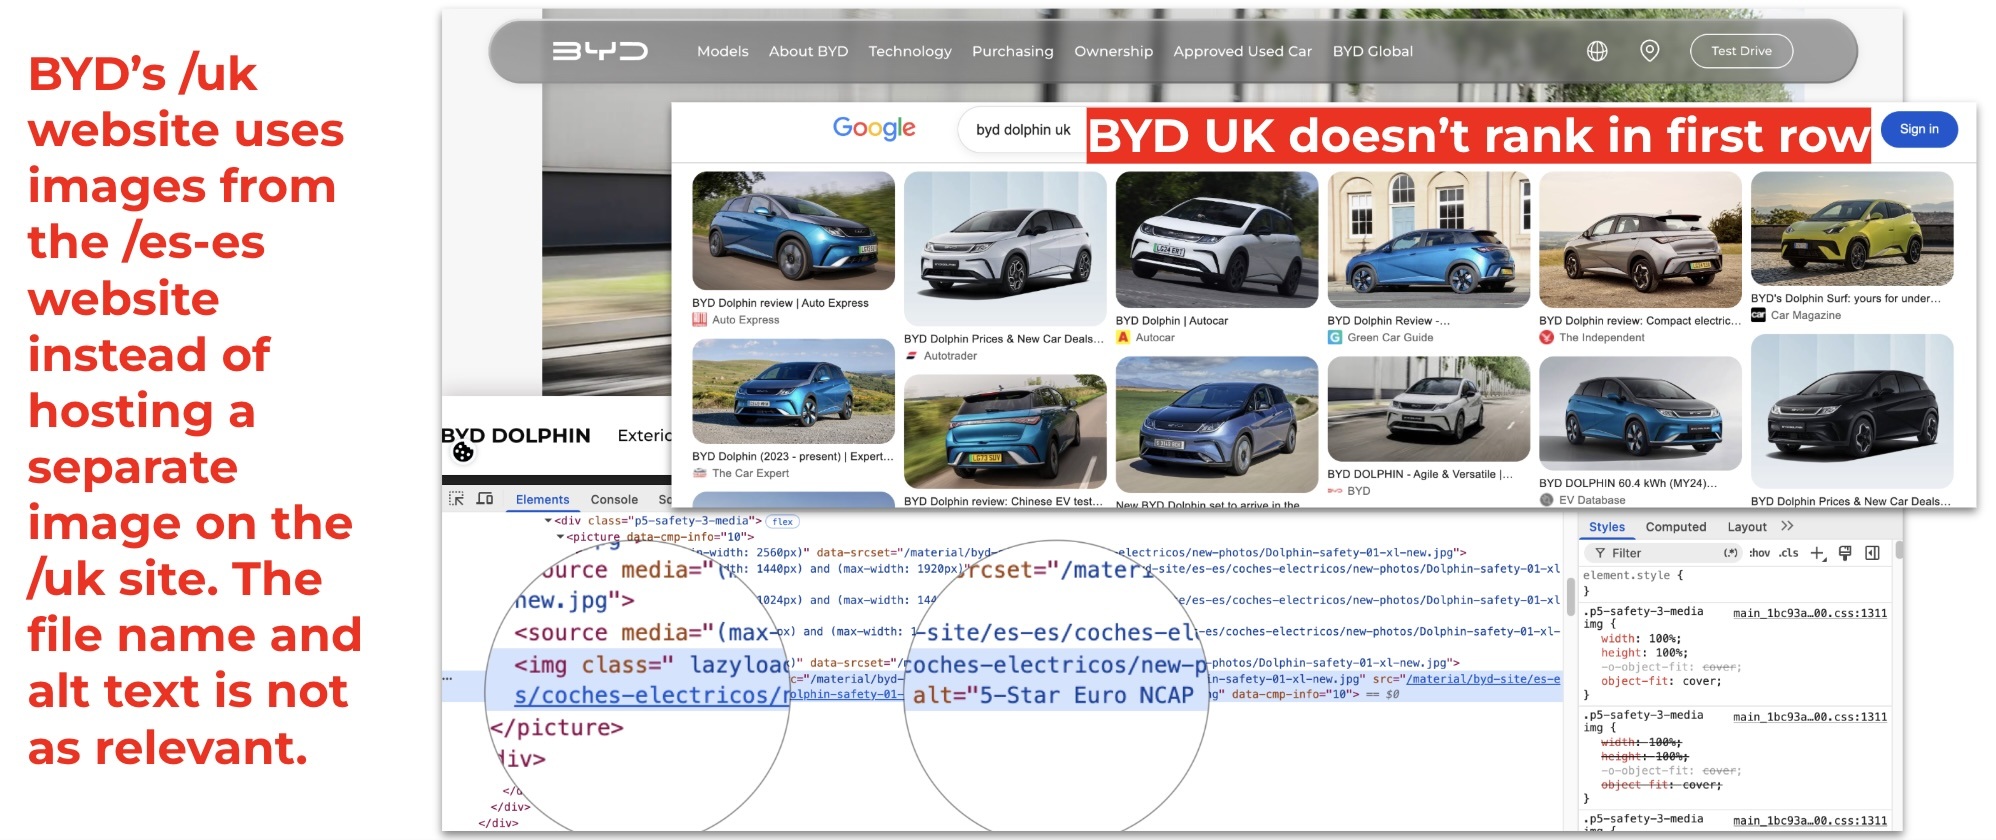
Task: Toggle the element state :hov button
Action: click(1759, 553)
